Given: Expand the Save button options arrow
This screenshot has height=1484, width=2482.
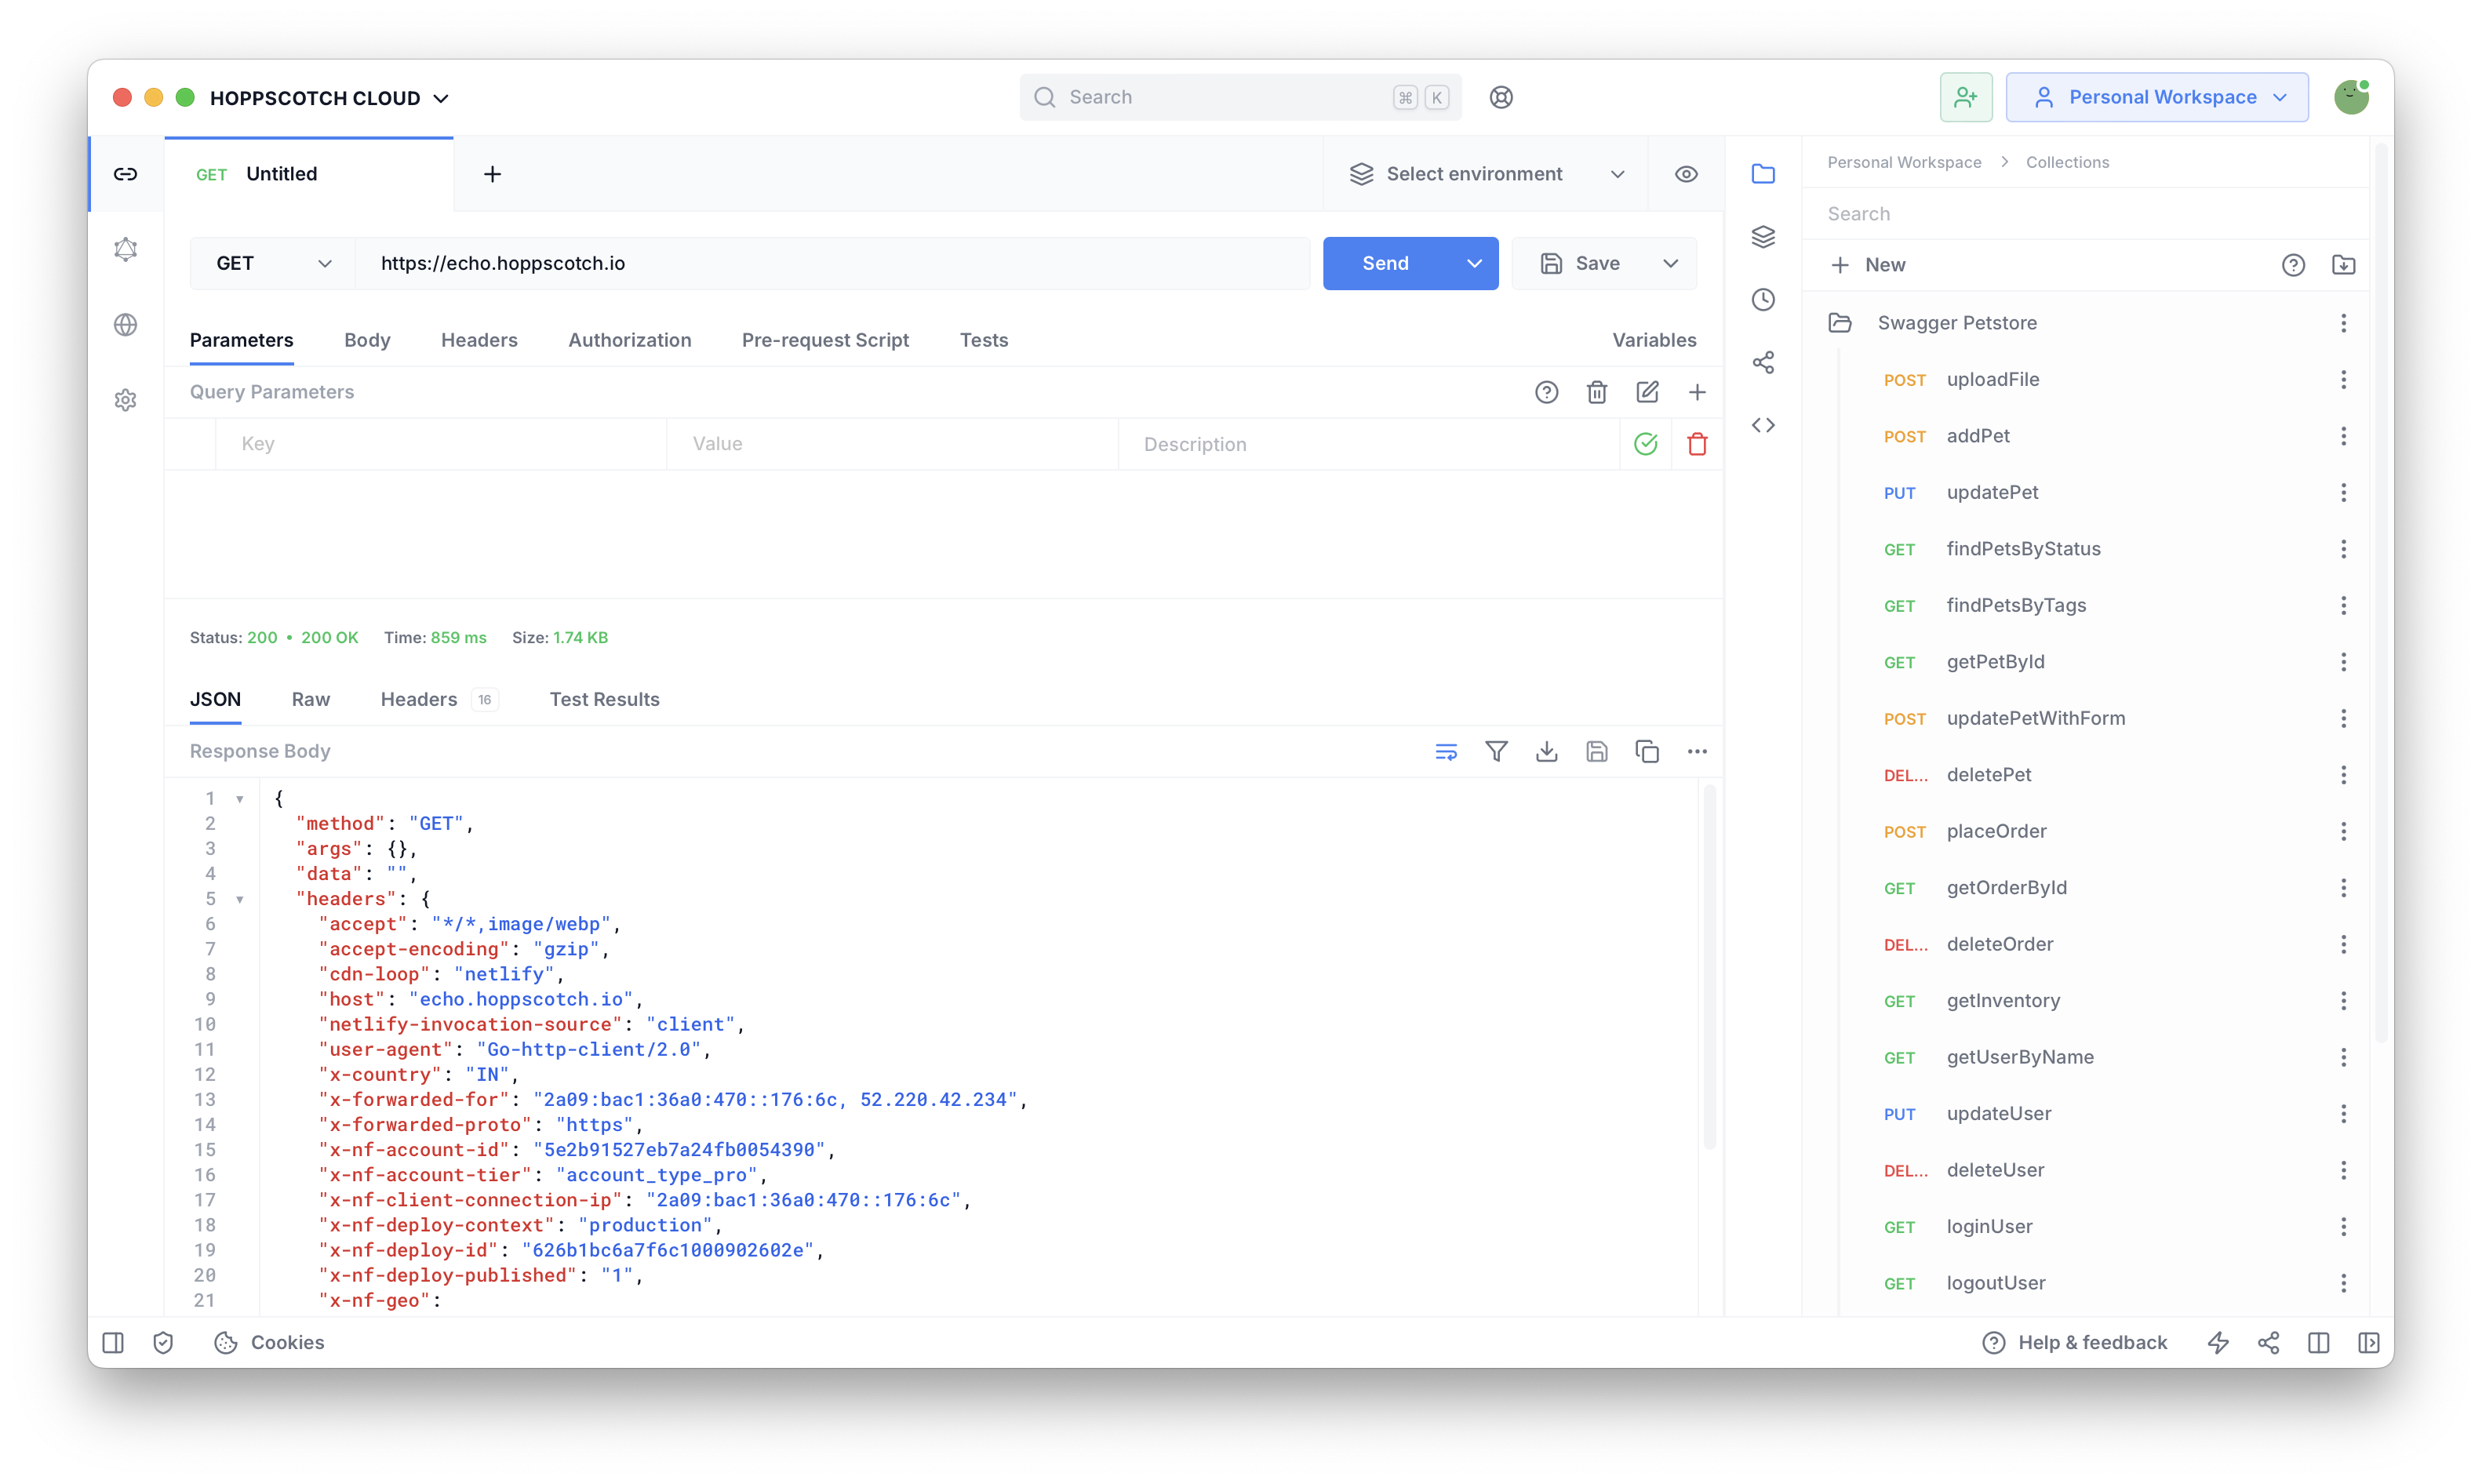Looking at the screenshot, I should click(1670, 263).
